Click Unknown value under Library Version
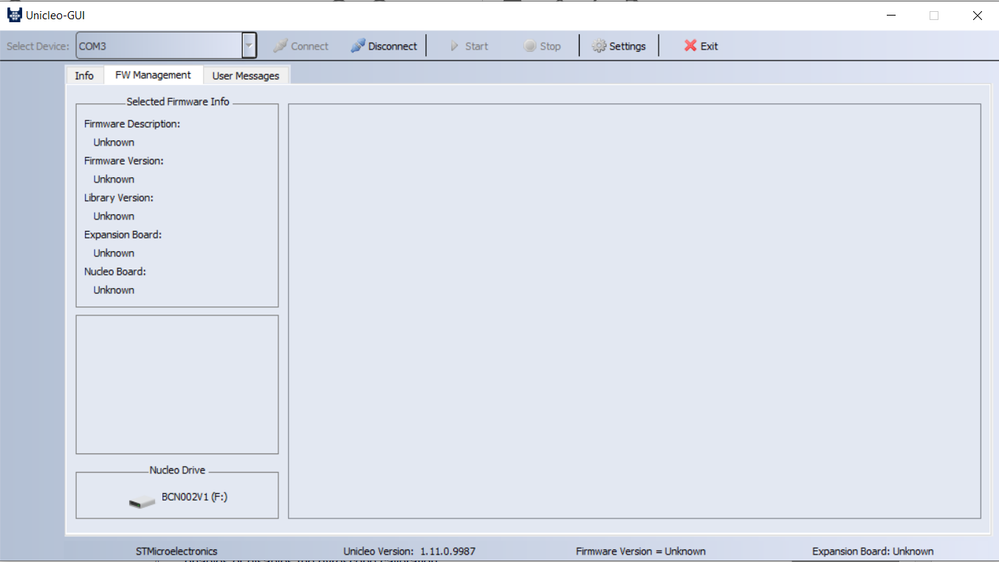999x562 pixels. point(114,216)
